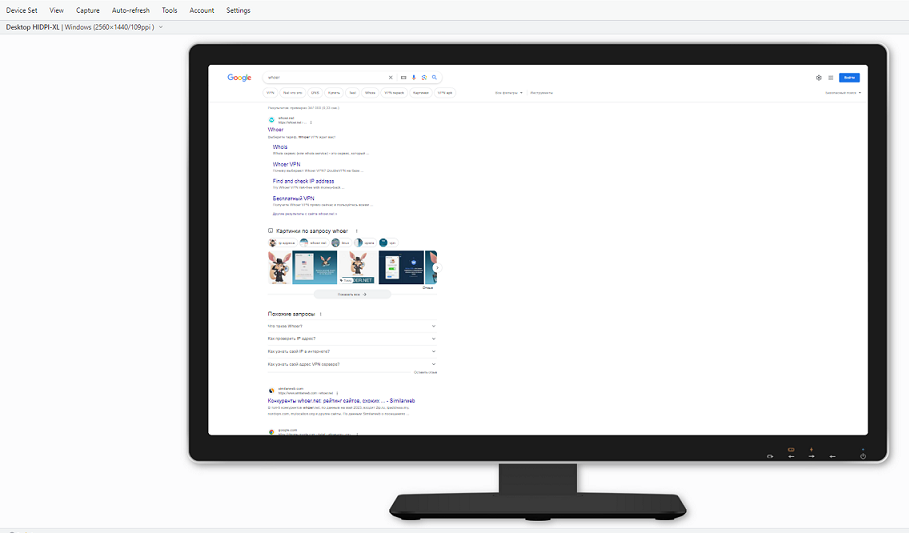
Task: Open the Google apps grid
Action: (x=830, y=77)
